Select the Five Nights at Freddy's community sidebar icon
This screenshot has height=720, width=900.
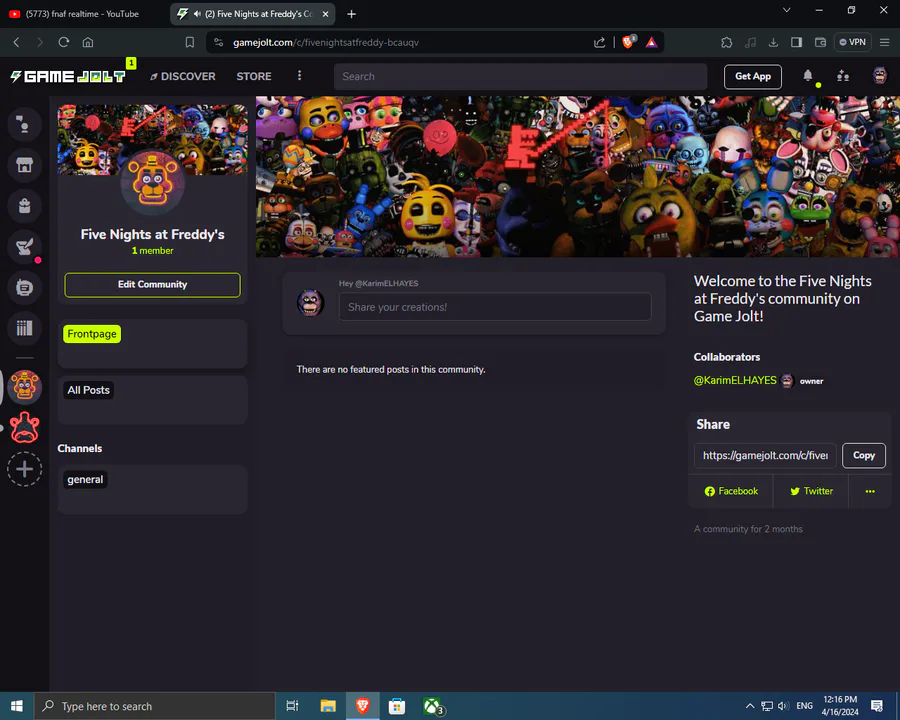point(25,386)
